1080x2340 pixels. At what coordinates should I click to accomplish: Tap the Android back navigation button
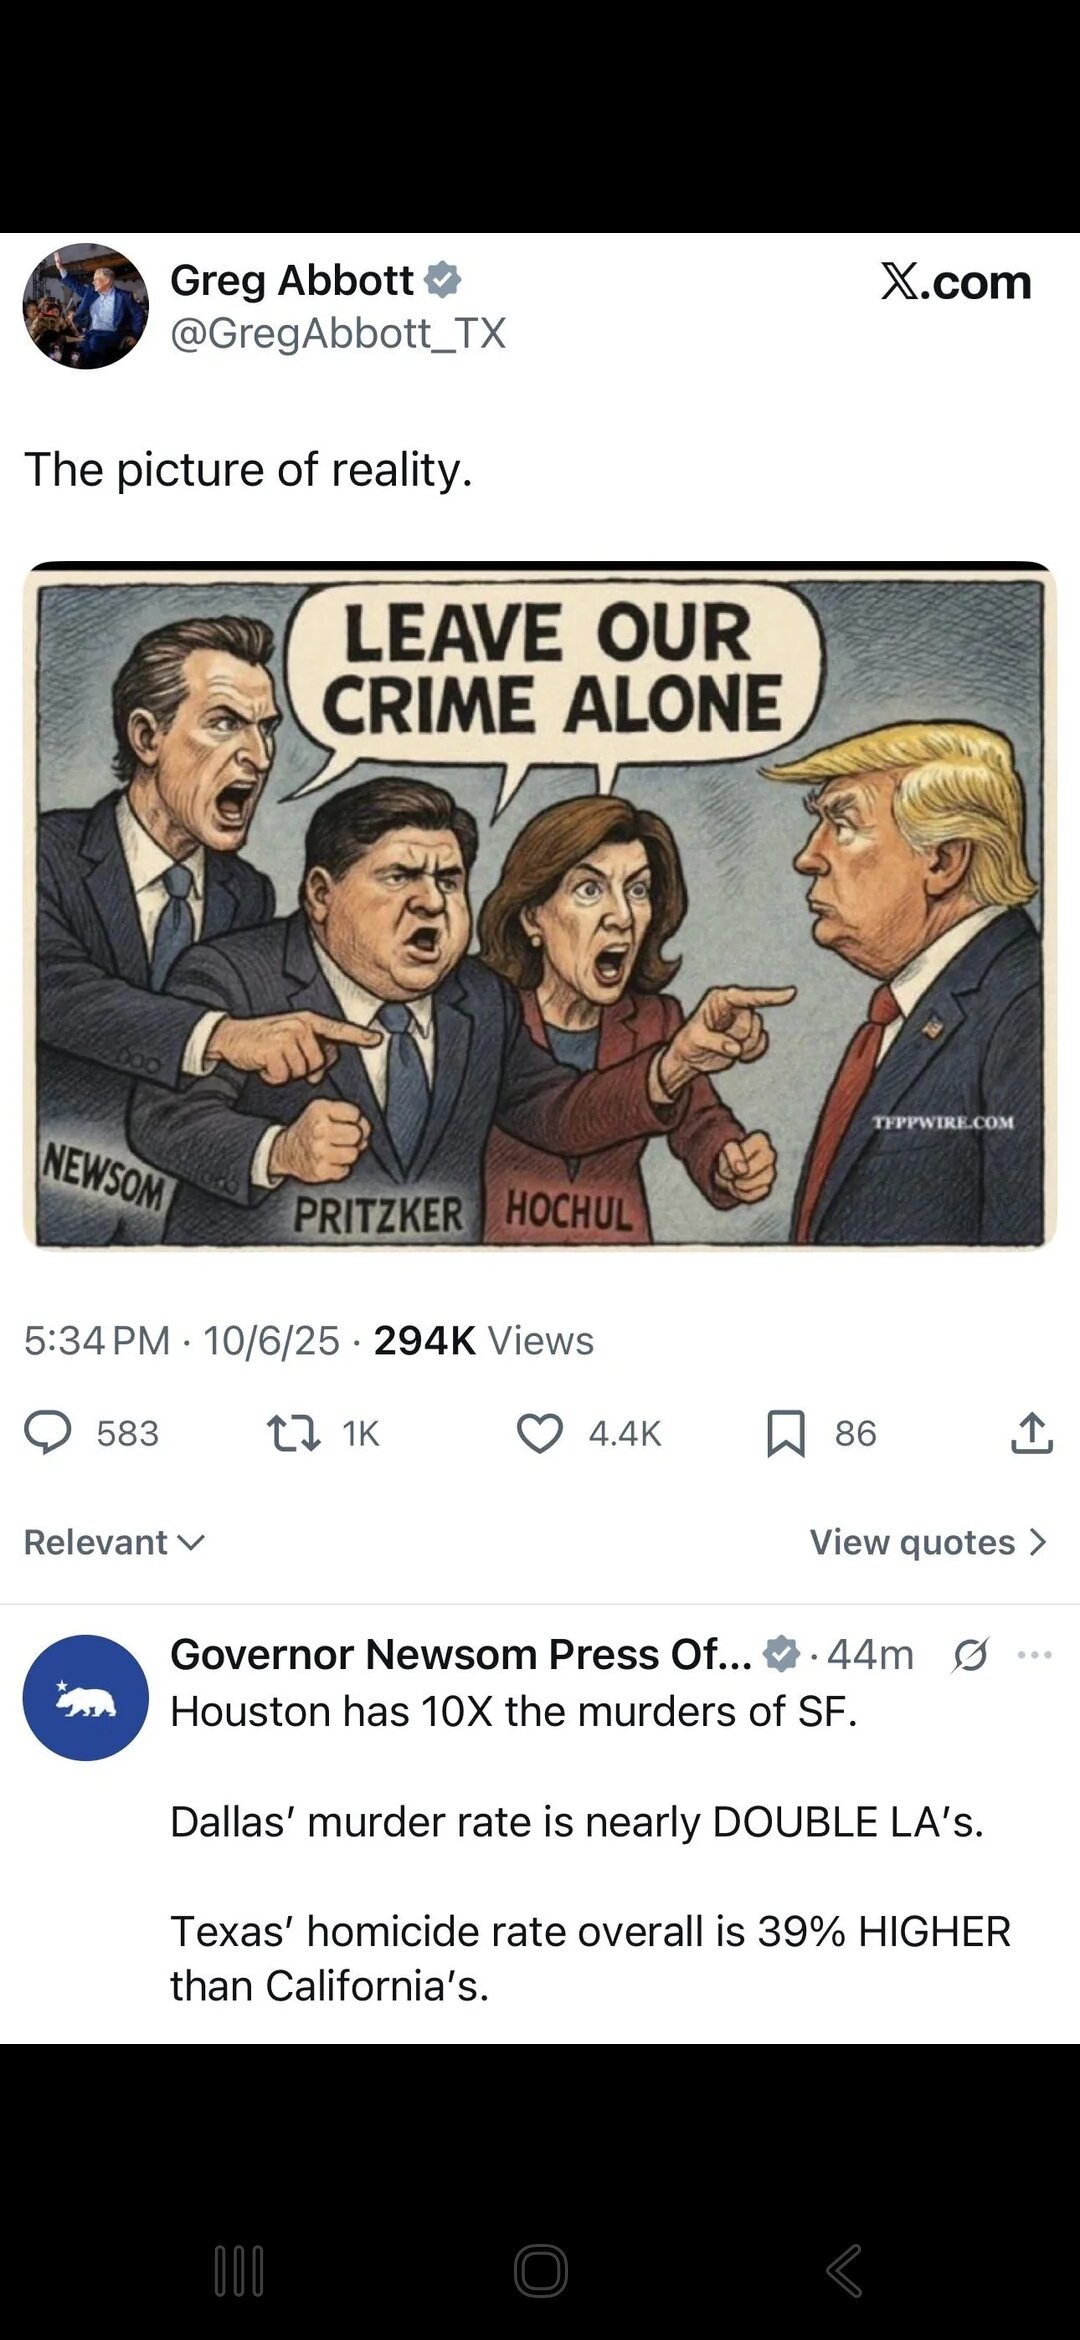point(844,2270)
